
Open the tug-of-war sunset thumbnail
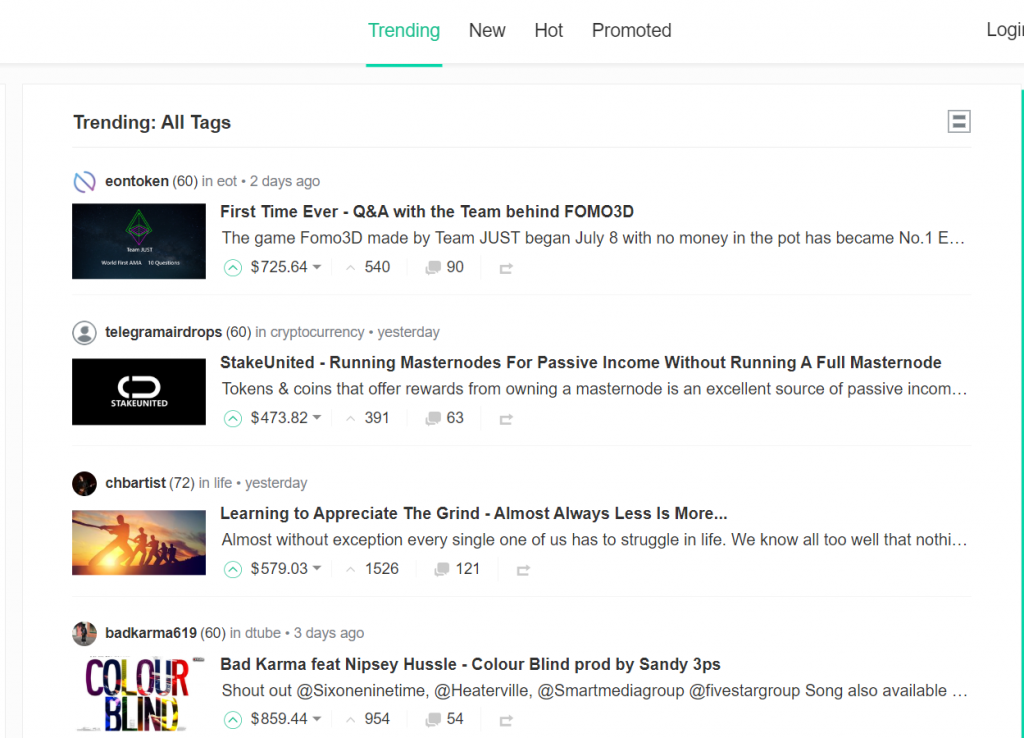click(x=138, y=542)
